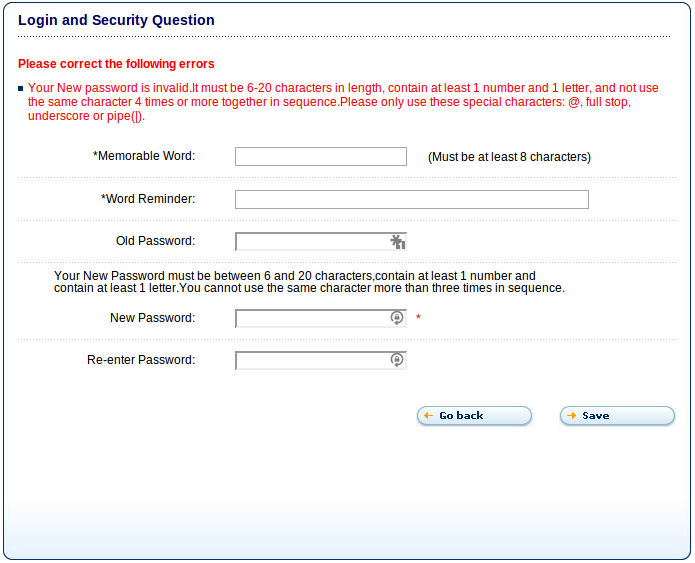Click the lock generator icon in New Password field

[x=397, y=318]
